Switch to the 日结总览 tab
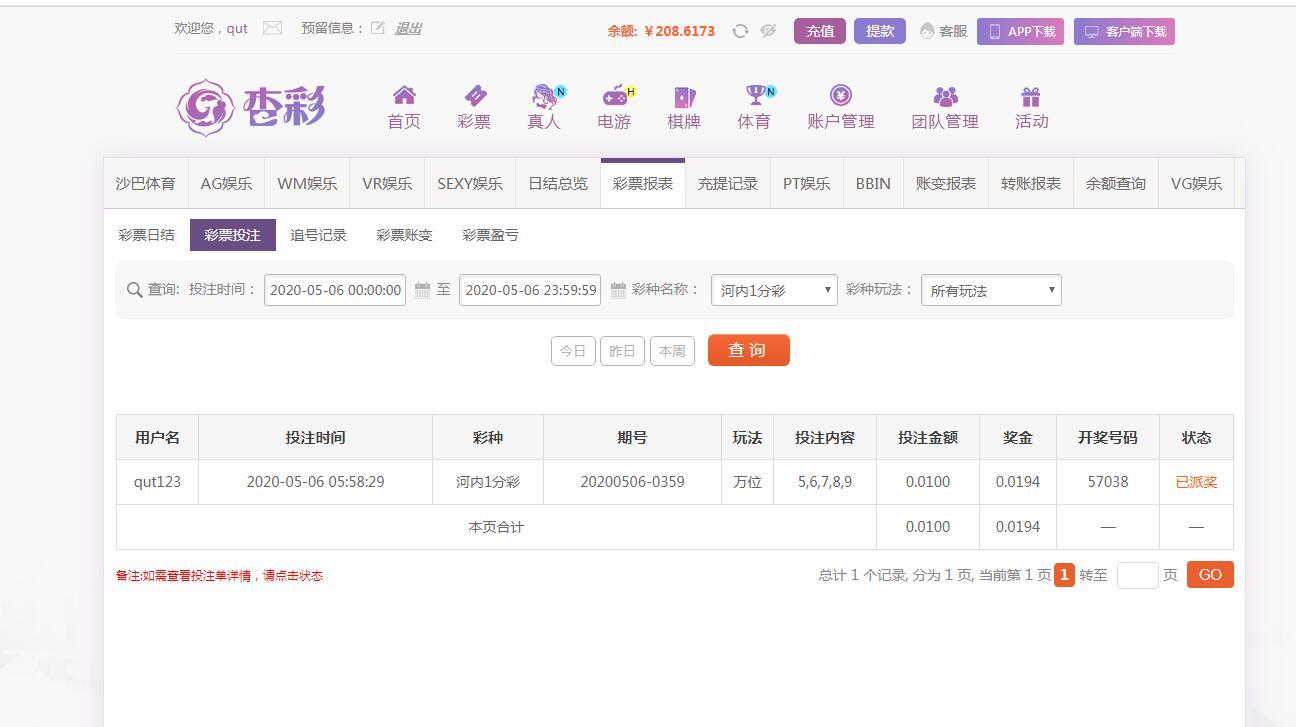Screen dimensions: 1296x727 click(x=558, y=183)
